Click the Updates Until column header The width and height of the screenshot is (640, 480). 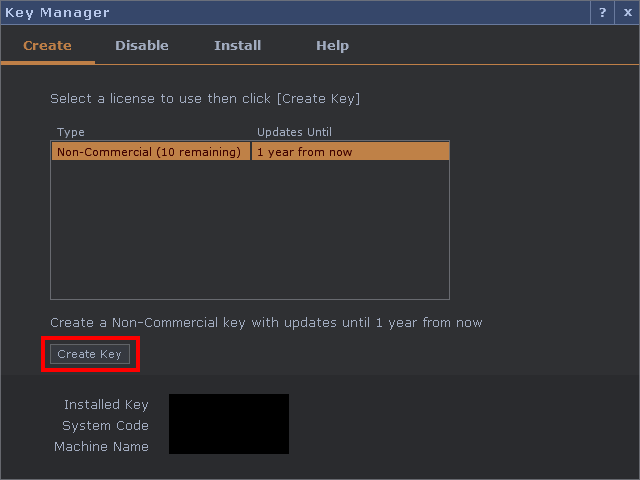point(294,132)
